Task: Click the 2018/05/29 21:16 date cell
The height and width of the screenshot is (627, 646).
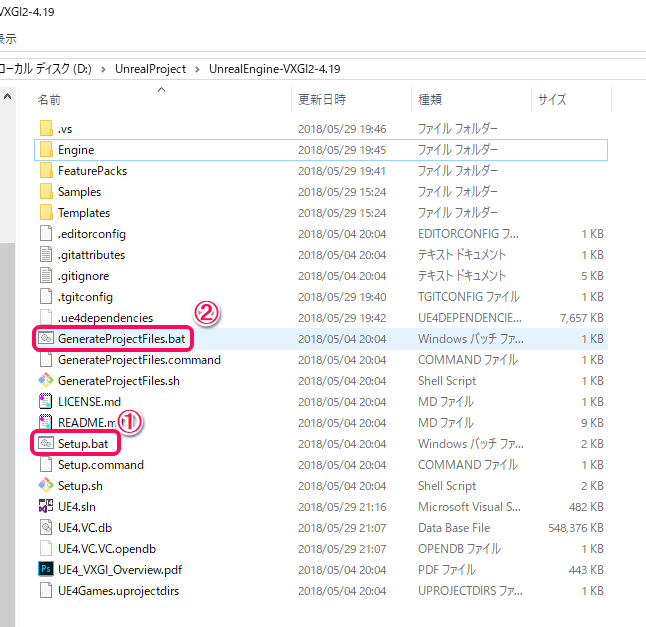Action: point(342,507)
